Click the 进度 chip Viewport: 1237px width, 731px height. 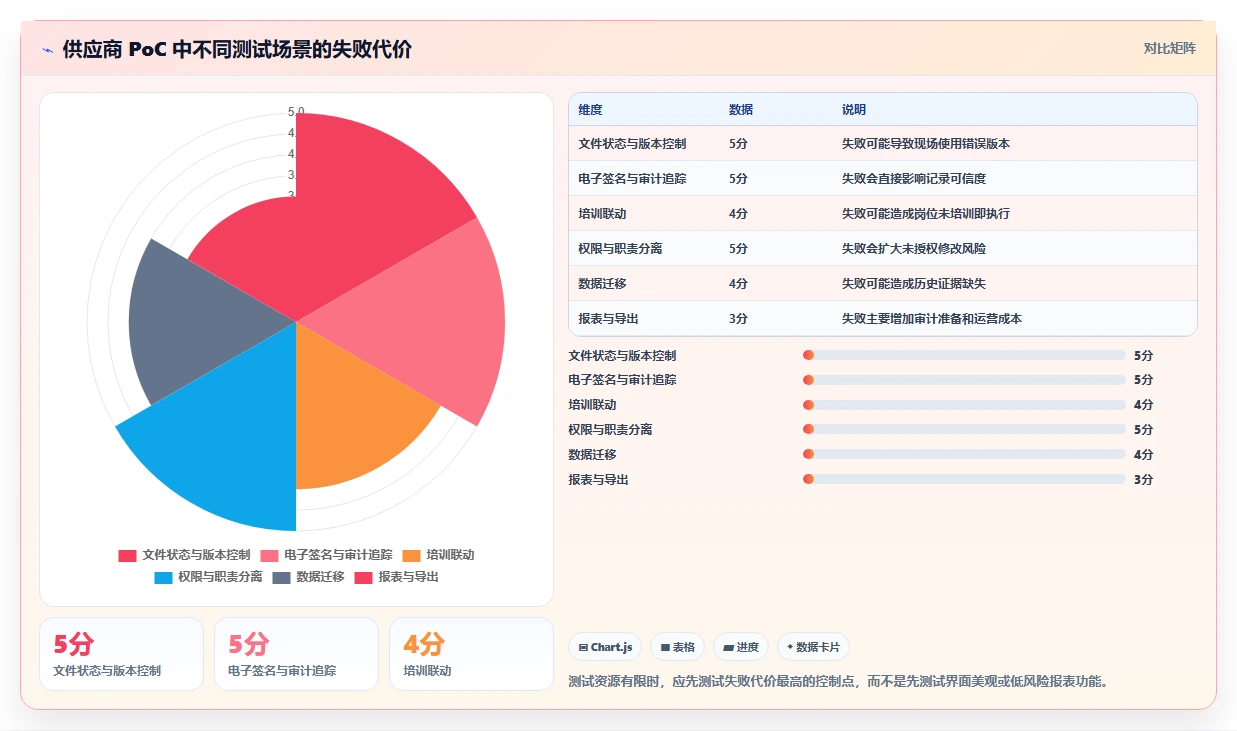tap(741, 647)
